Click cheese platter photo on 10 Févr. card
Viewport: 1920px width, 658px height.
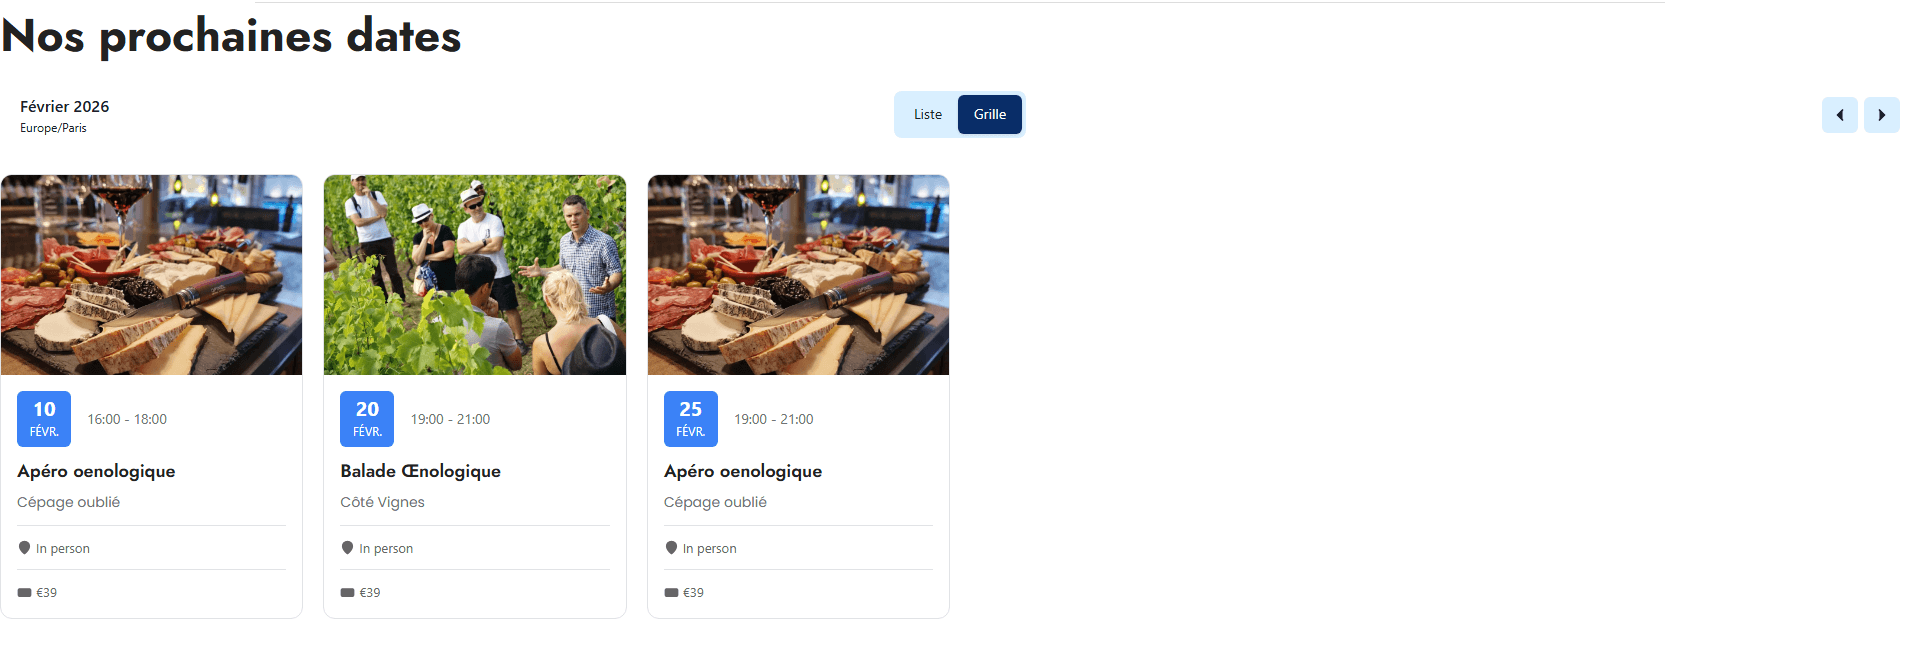pyautogui.click(x=151, y=275)
